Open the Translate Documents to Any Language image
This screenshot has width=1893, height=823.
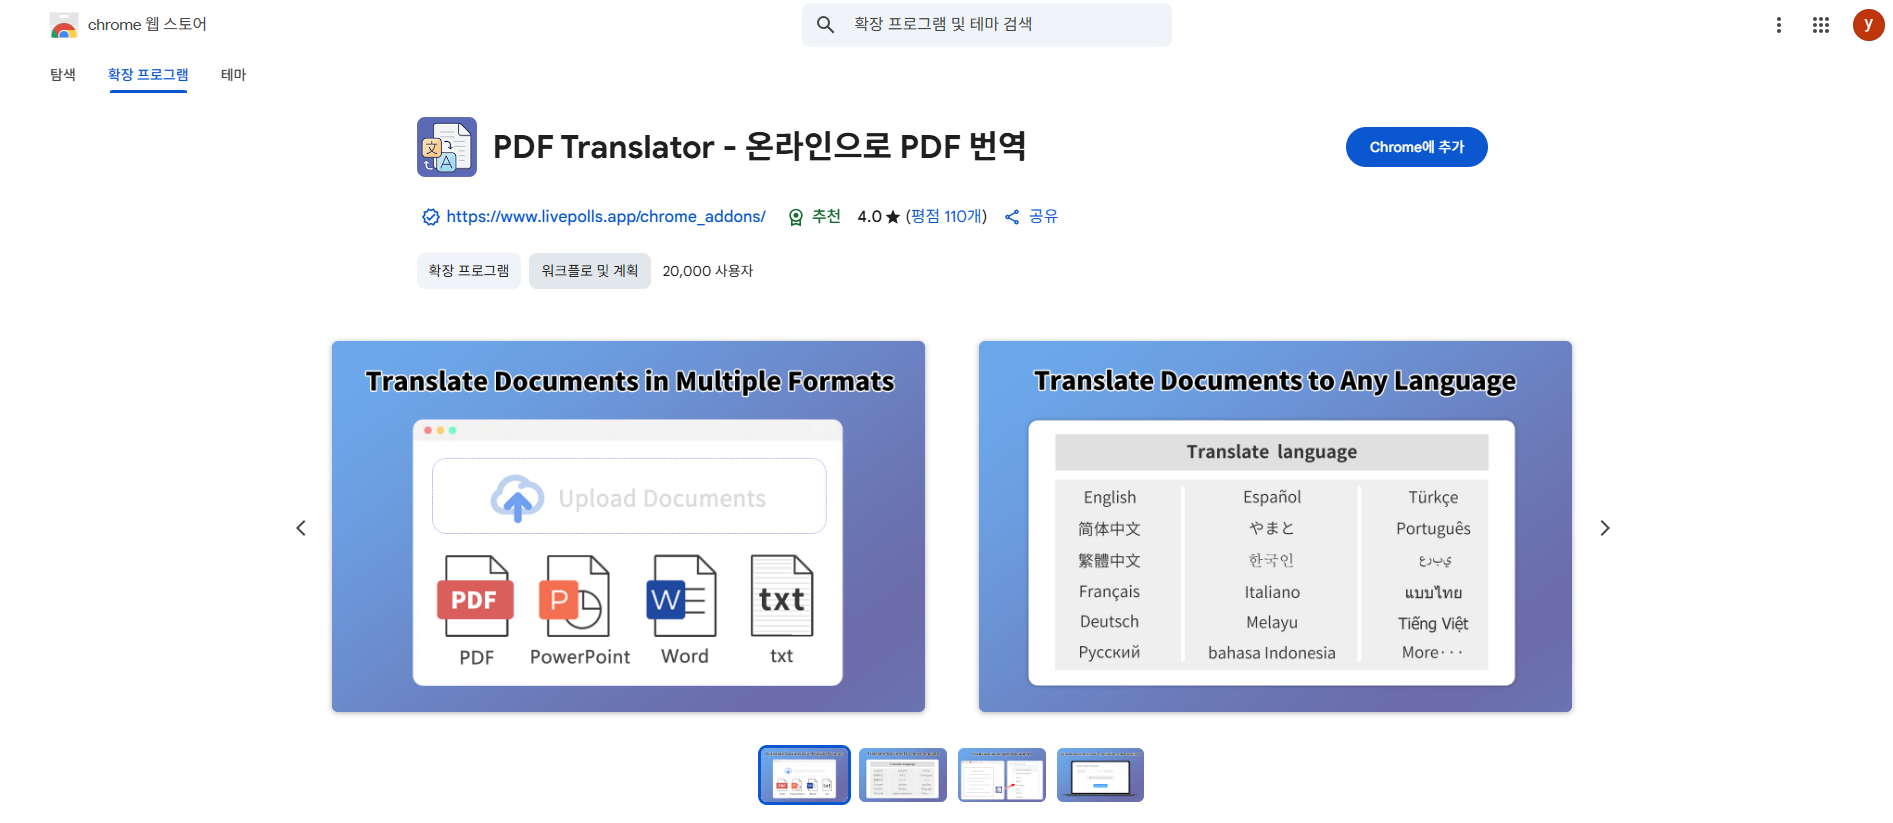point(1275,527)
